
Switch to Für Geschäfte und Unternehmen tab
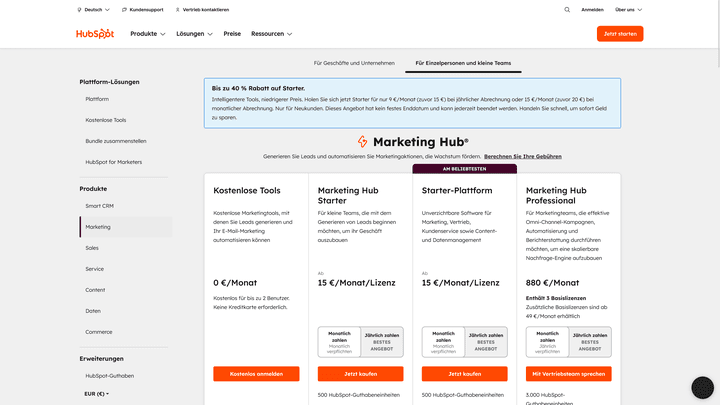tap(354, 63)
